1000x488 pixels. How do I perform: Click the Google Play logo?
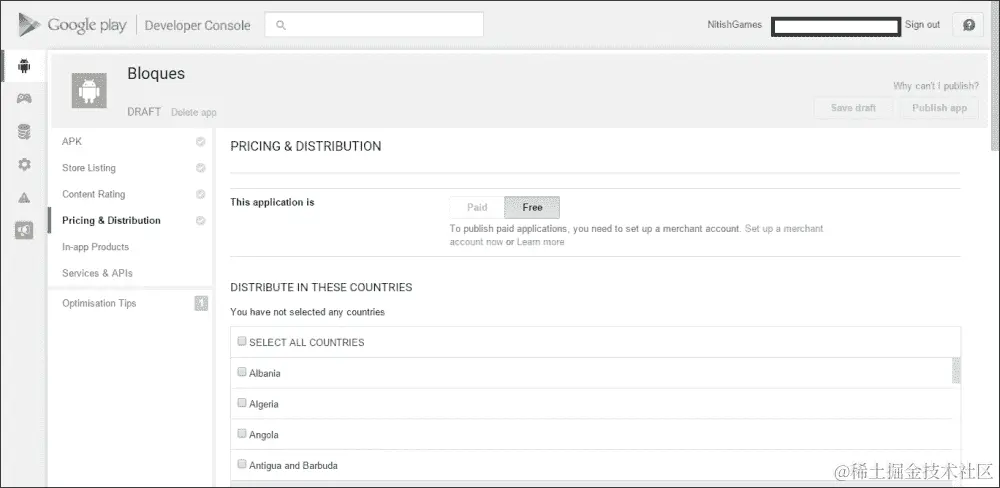click(73, 25)
